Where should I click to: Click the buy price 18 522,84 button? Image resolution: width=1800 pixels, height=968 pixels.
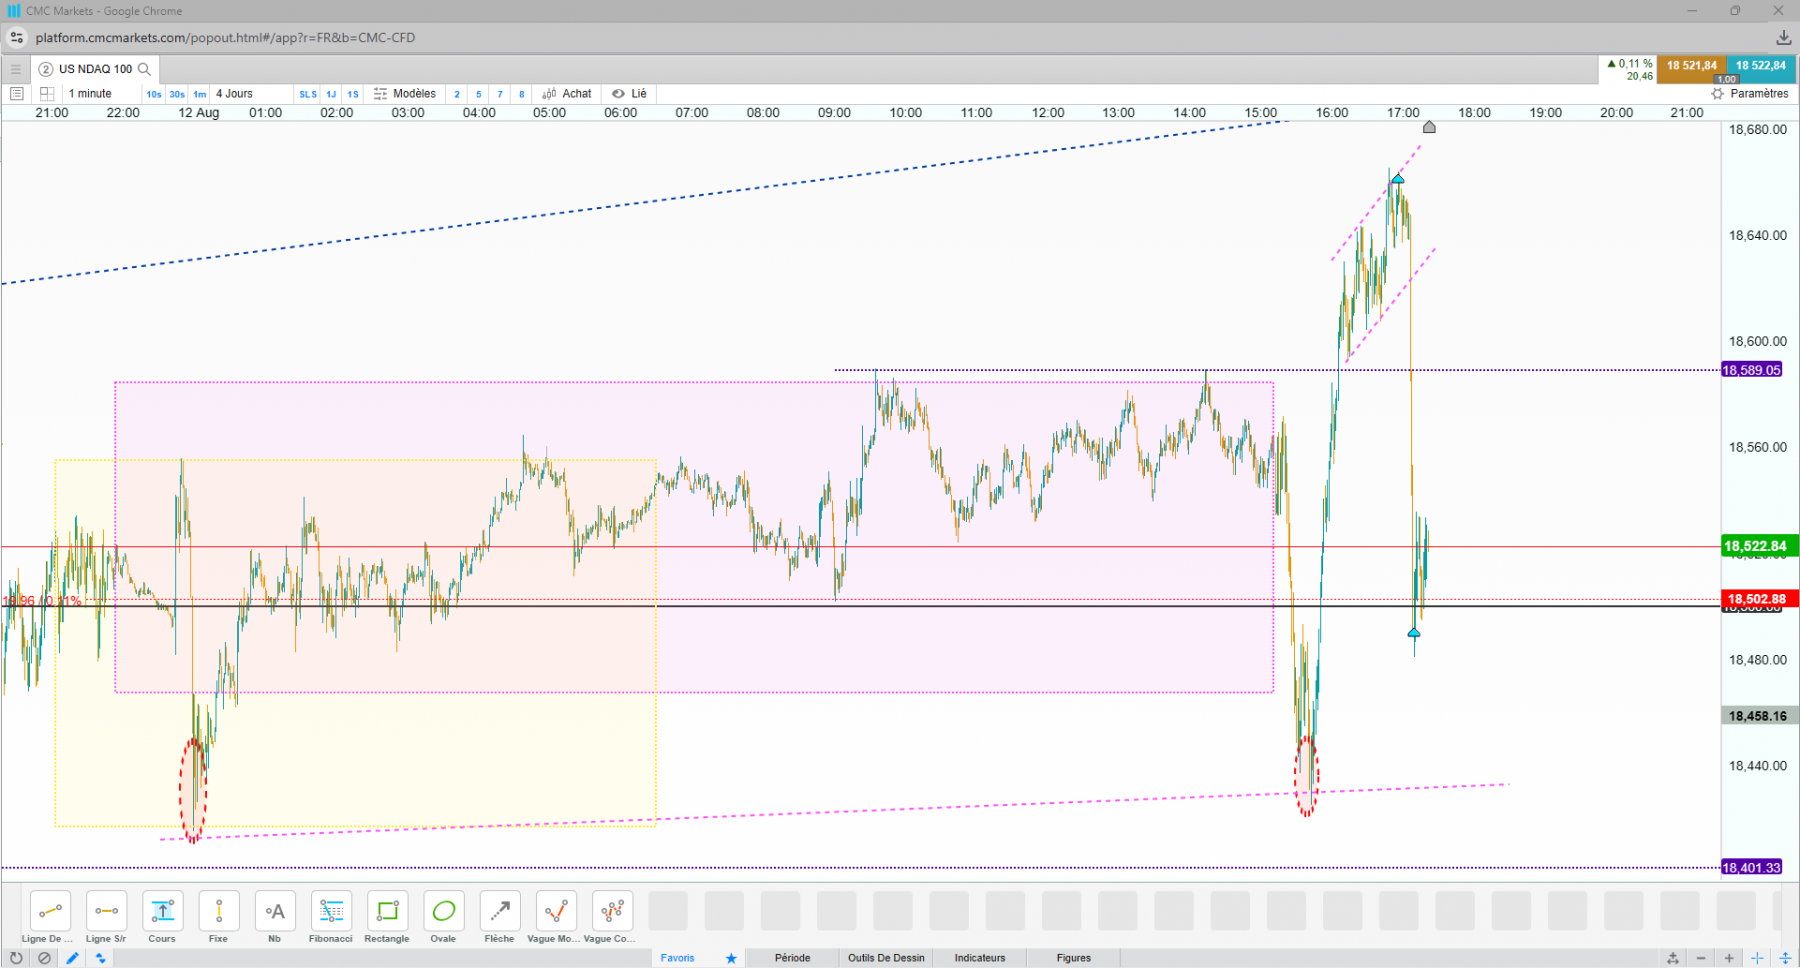tap(1761, 69)
